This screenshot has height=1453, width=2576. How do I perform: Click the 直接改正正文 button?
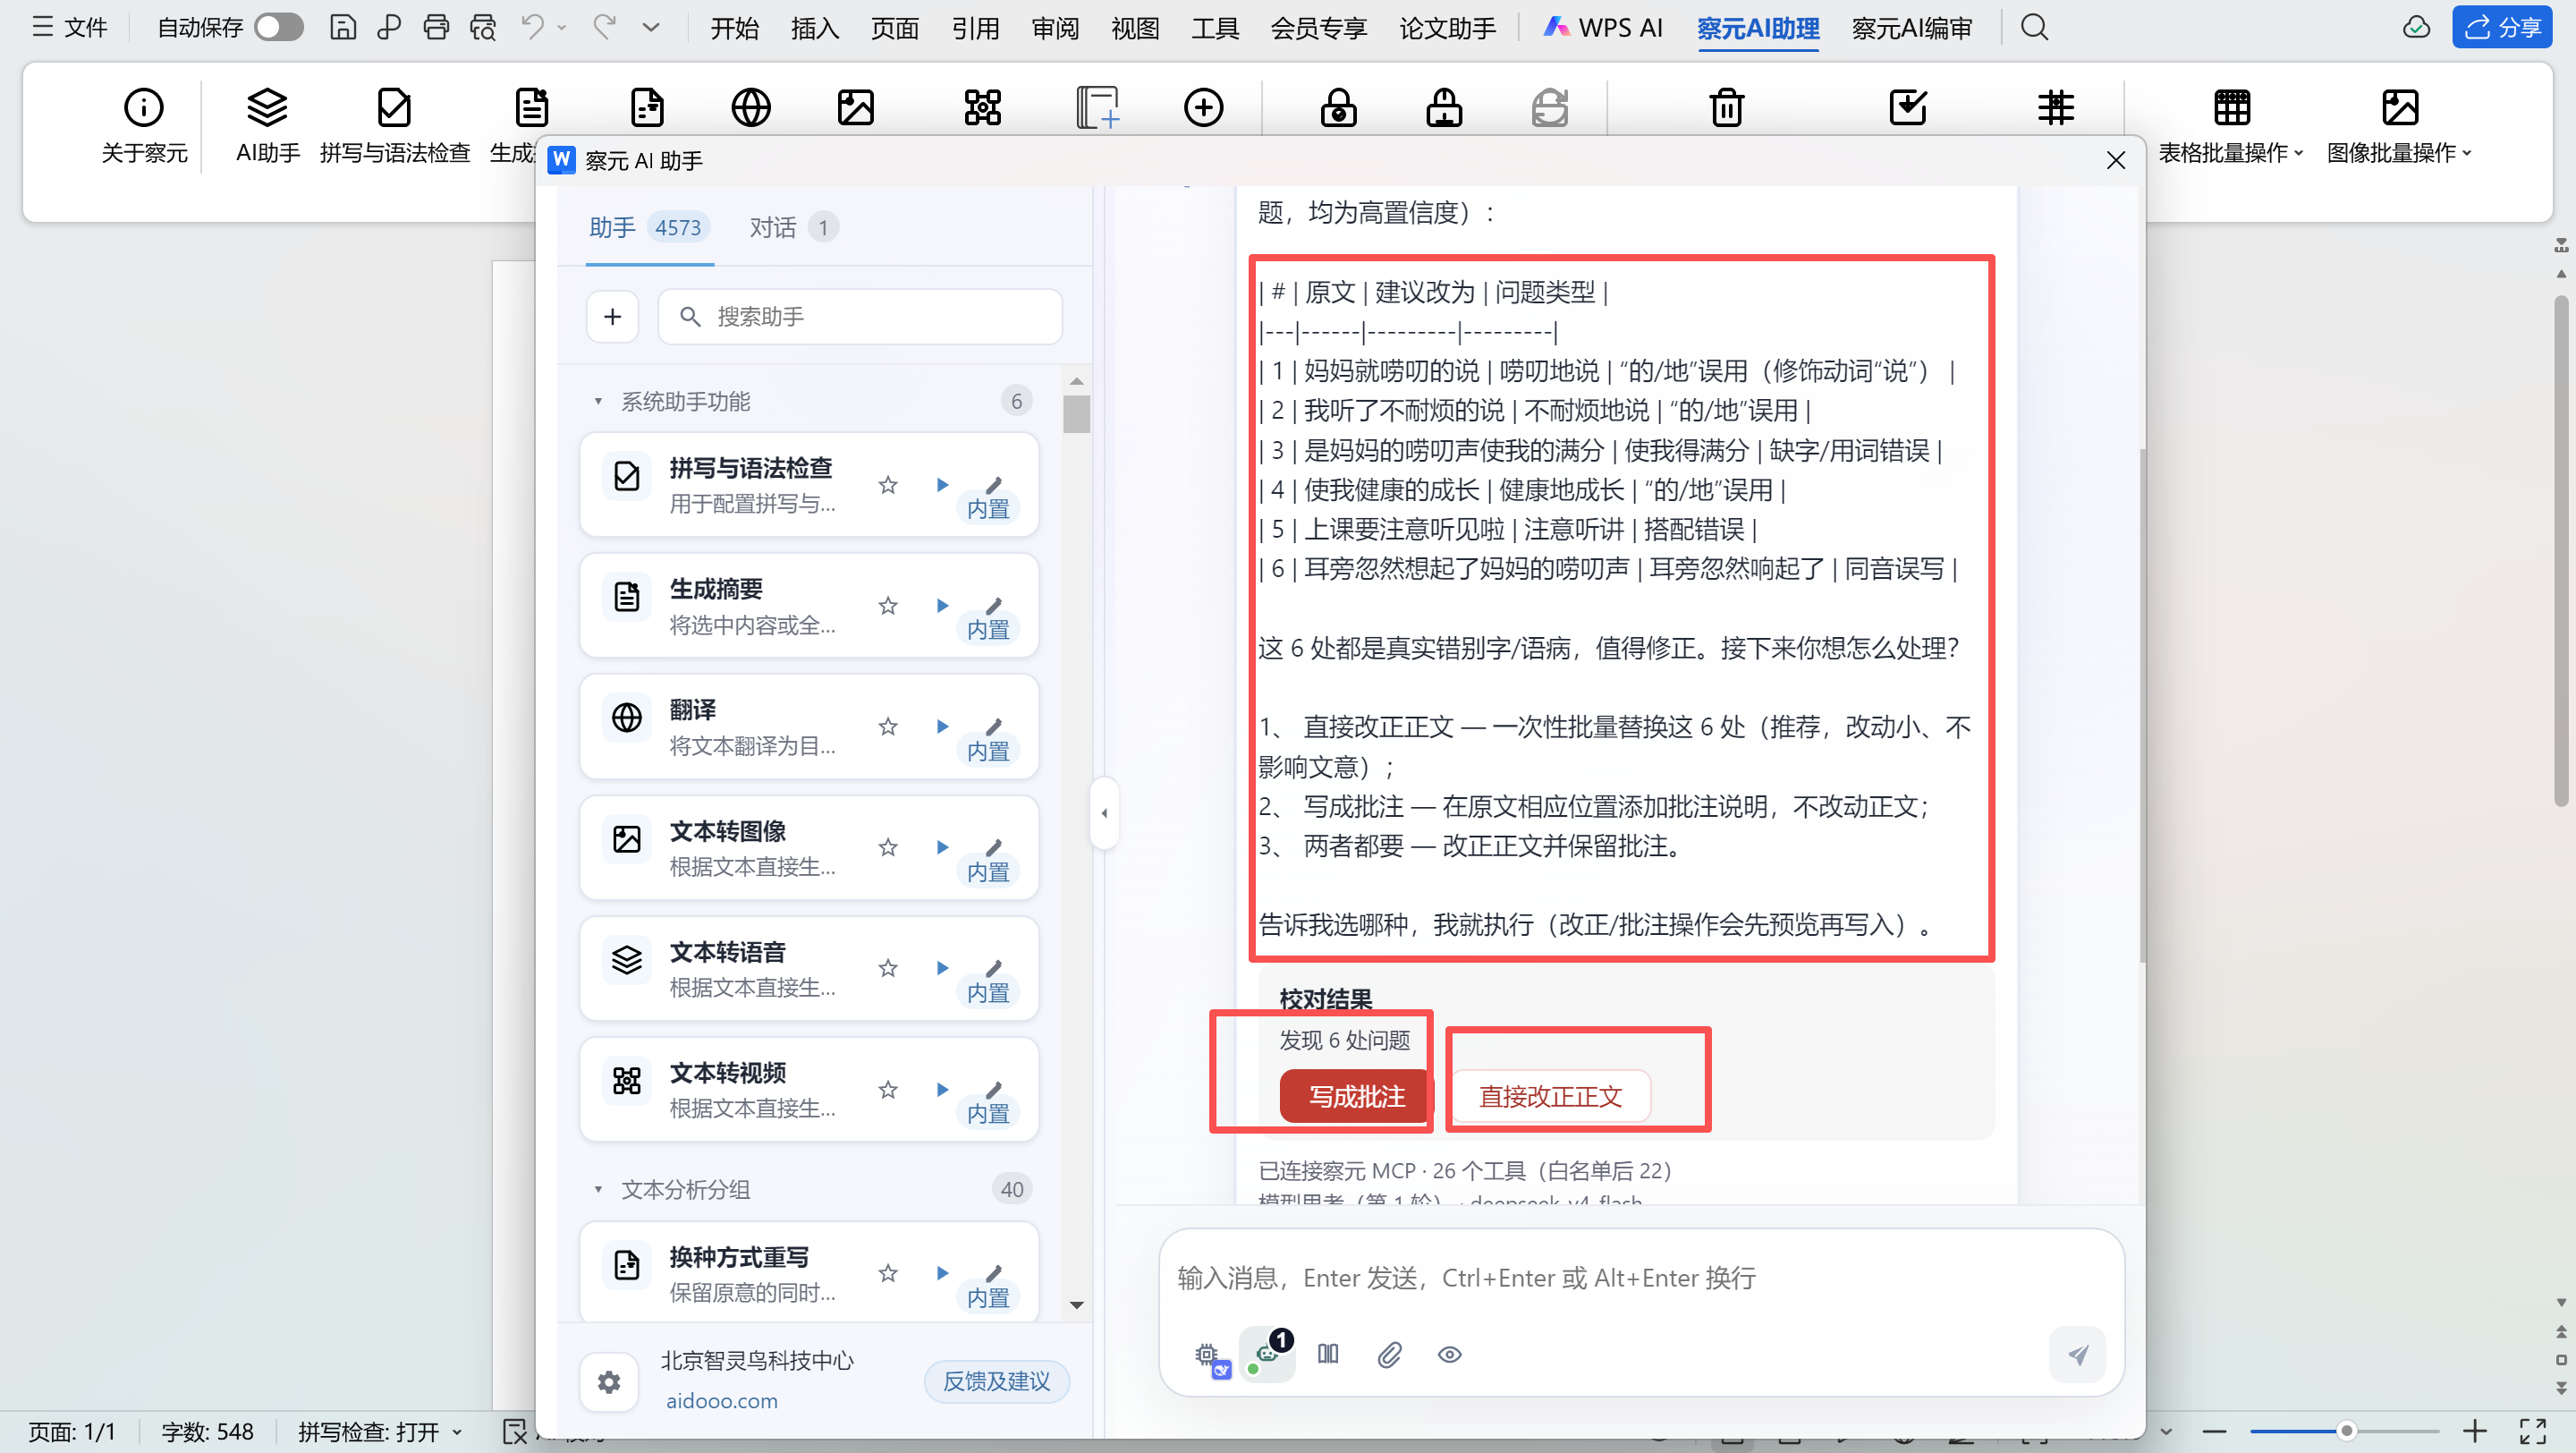pyautogui.click(x=1551, y=1097)
